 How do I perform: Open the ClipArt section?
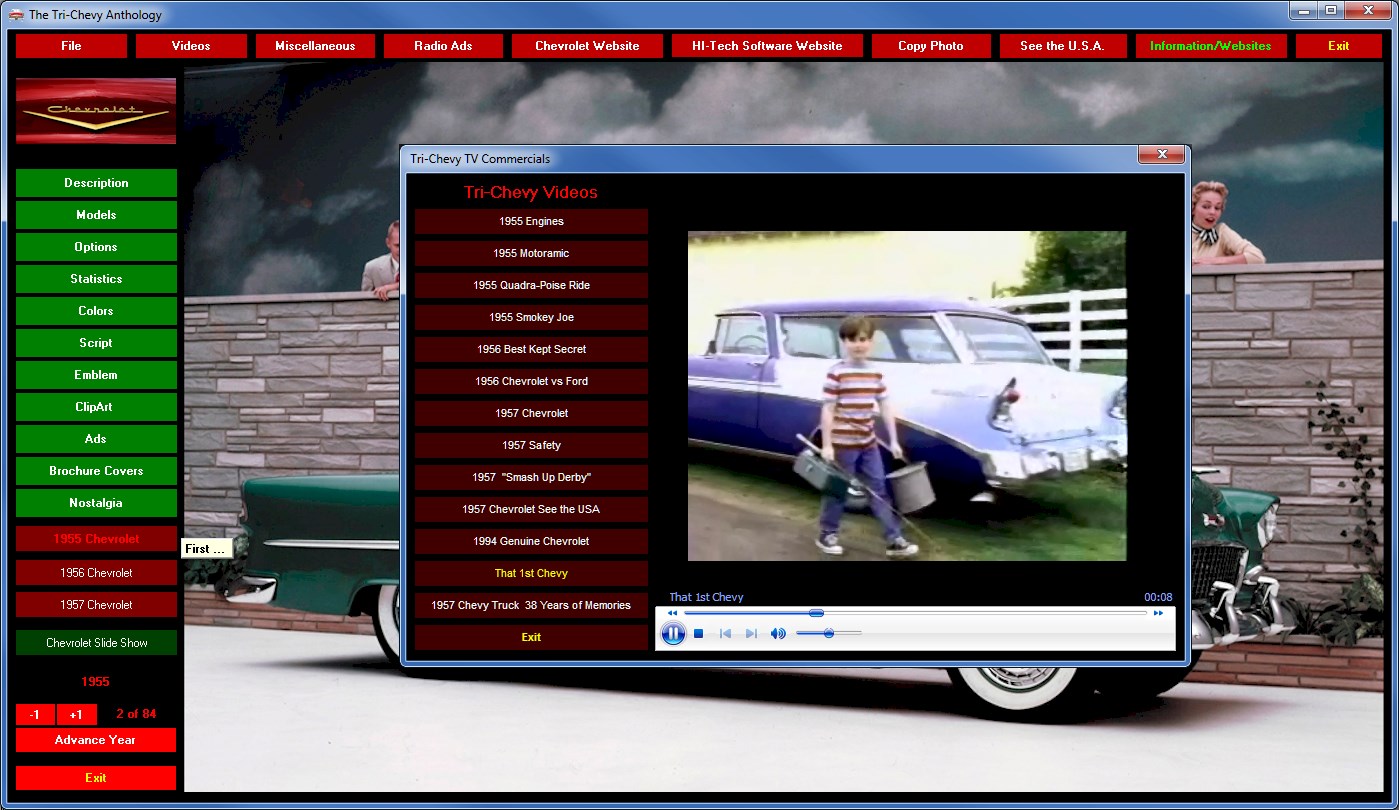(x=96, y=407)
